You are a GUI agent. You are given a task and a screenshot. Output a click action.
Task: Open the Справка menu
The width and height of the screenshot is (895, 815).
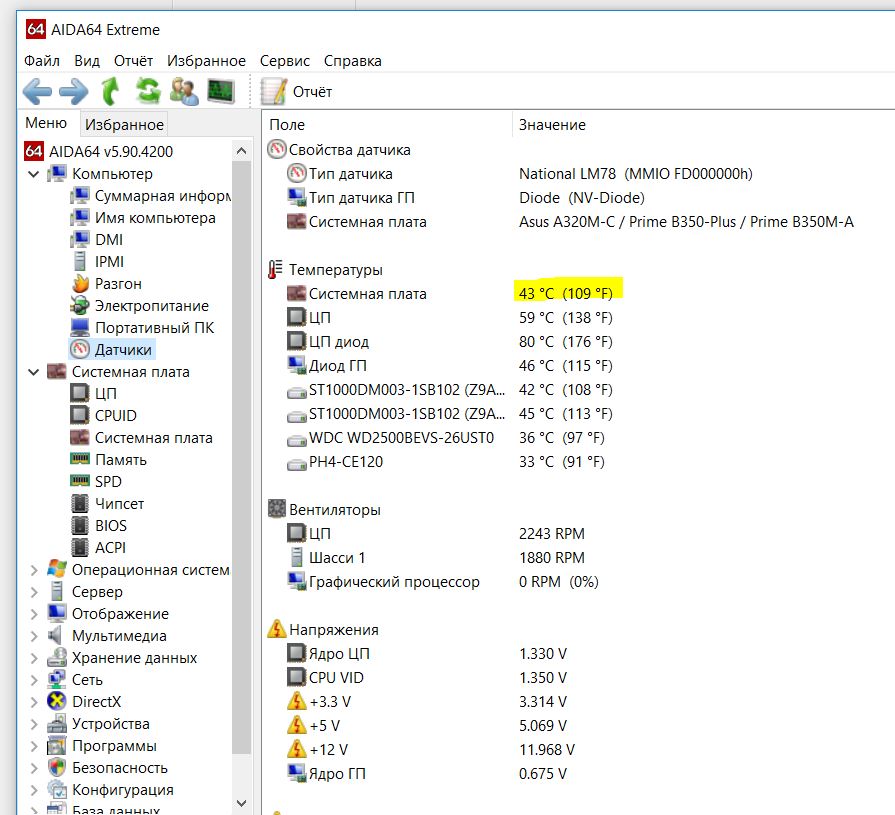point(352,60)
